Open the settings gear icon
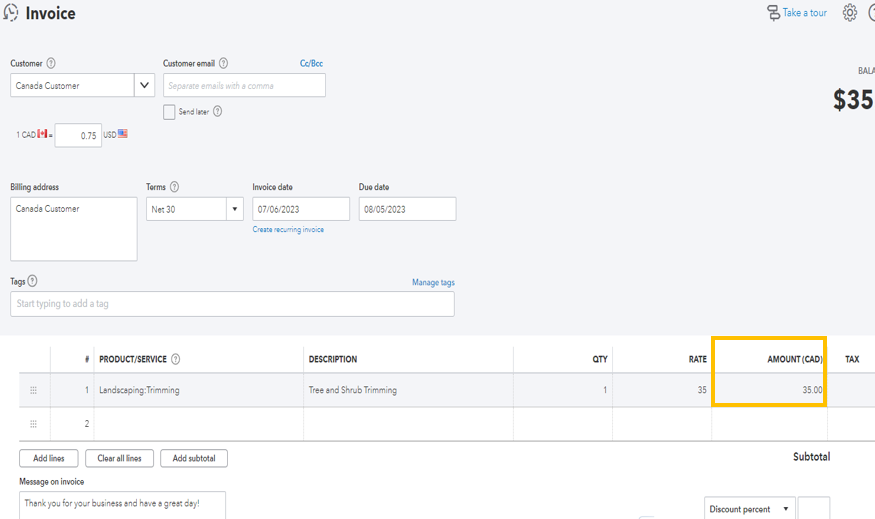 [x=849, y=13]
